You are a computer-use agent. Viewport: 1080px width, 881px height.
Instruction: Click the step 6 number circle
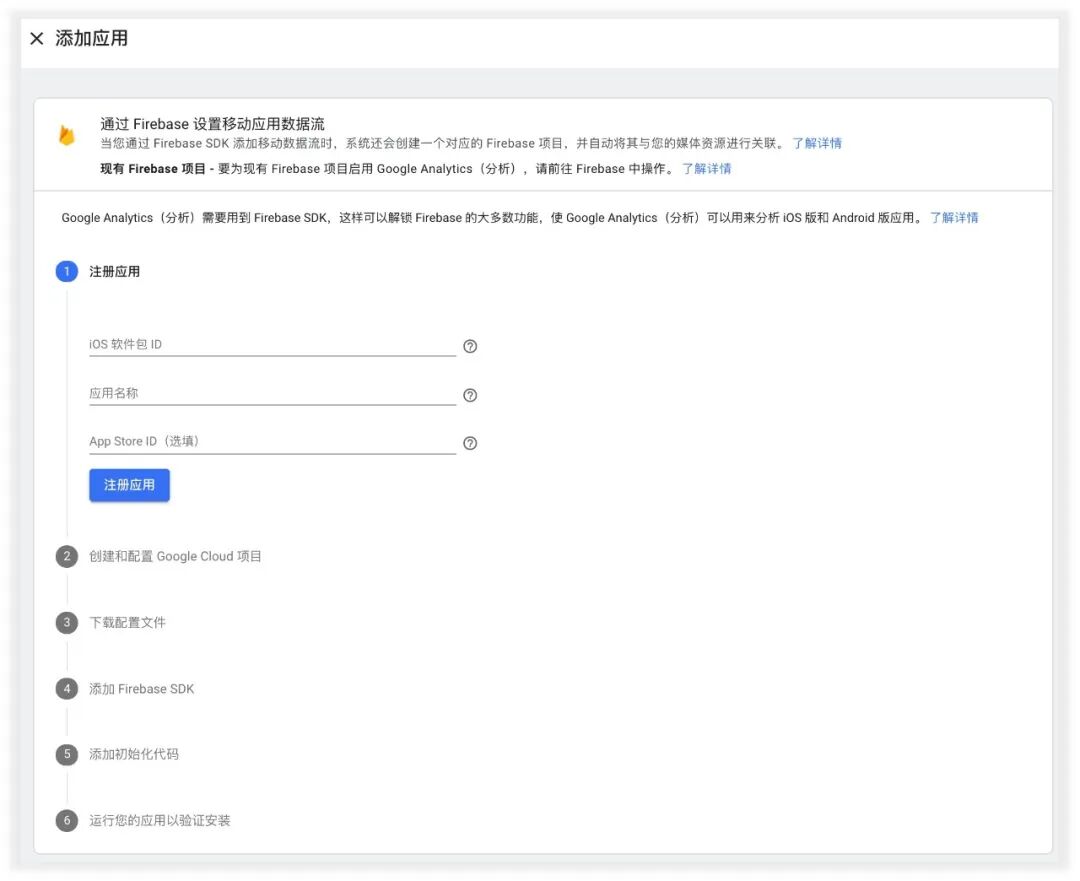[67, 820]
